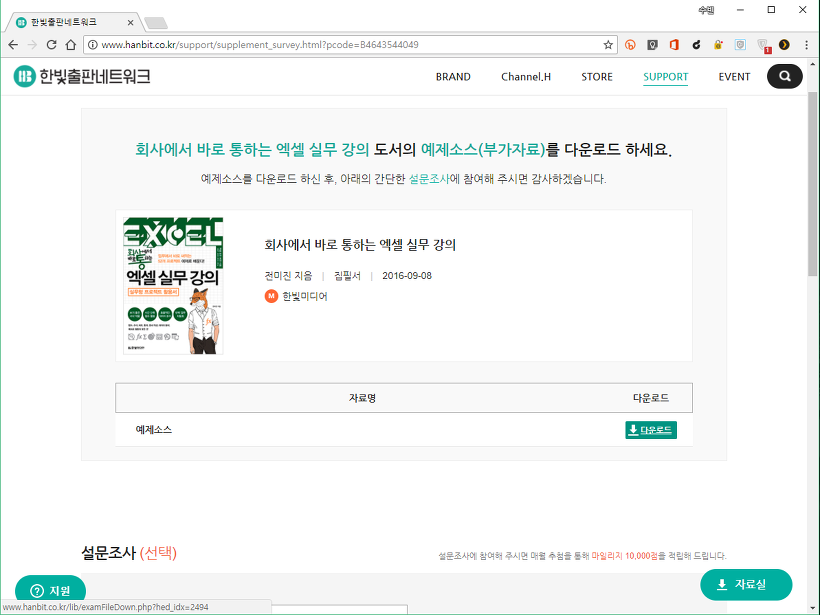This screenshot has height=615, width=820.
Task: Open the SUPPORT menu
Action: click(665, 77)
